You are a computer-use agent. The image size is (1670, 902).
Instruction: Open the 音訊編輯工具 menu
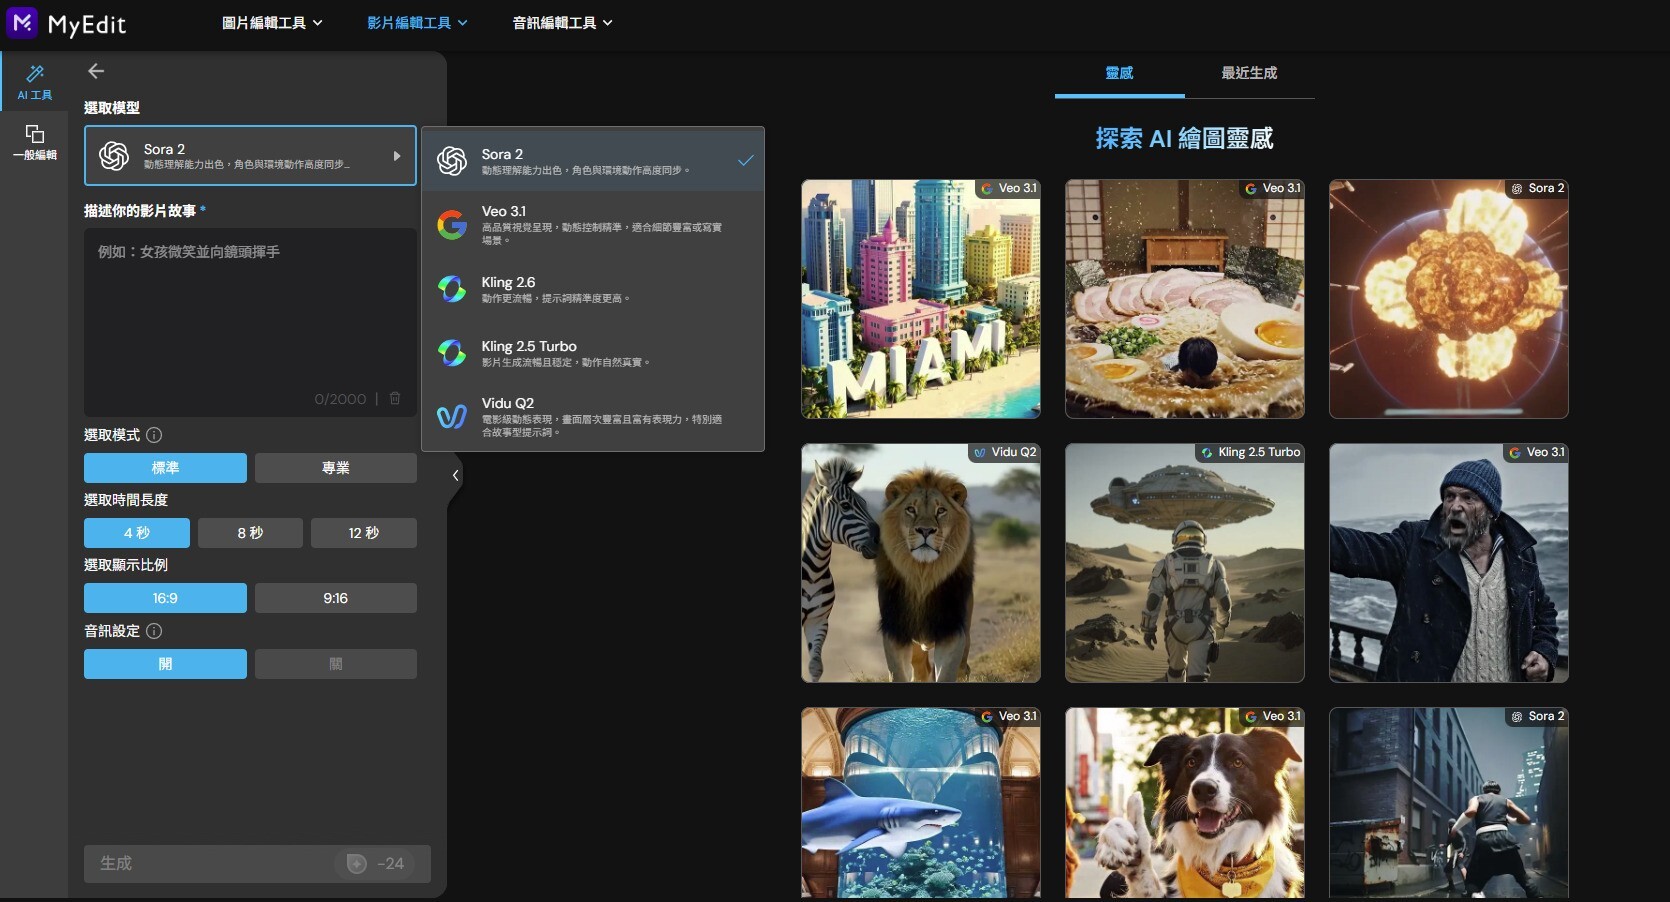tap(562, 23)
